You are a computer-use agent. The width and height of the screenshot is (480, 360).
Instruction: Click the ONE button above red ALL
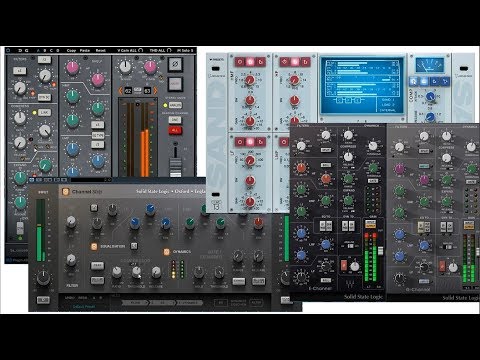175,120
